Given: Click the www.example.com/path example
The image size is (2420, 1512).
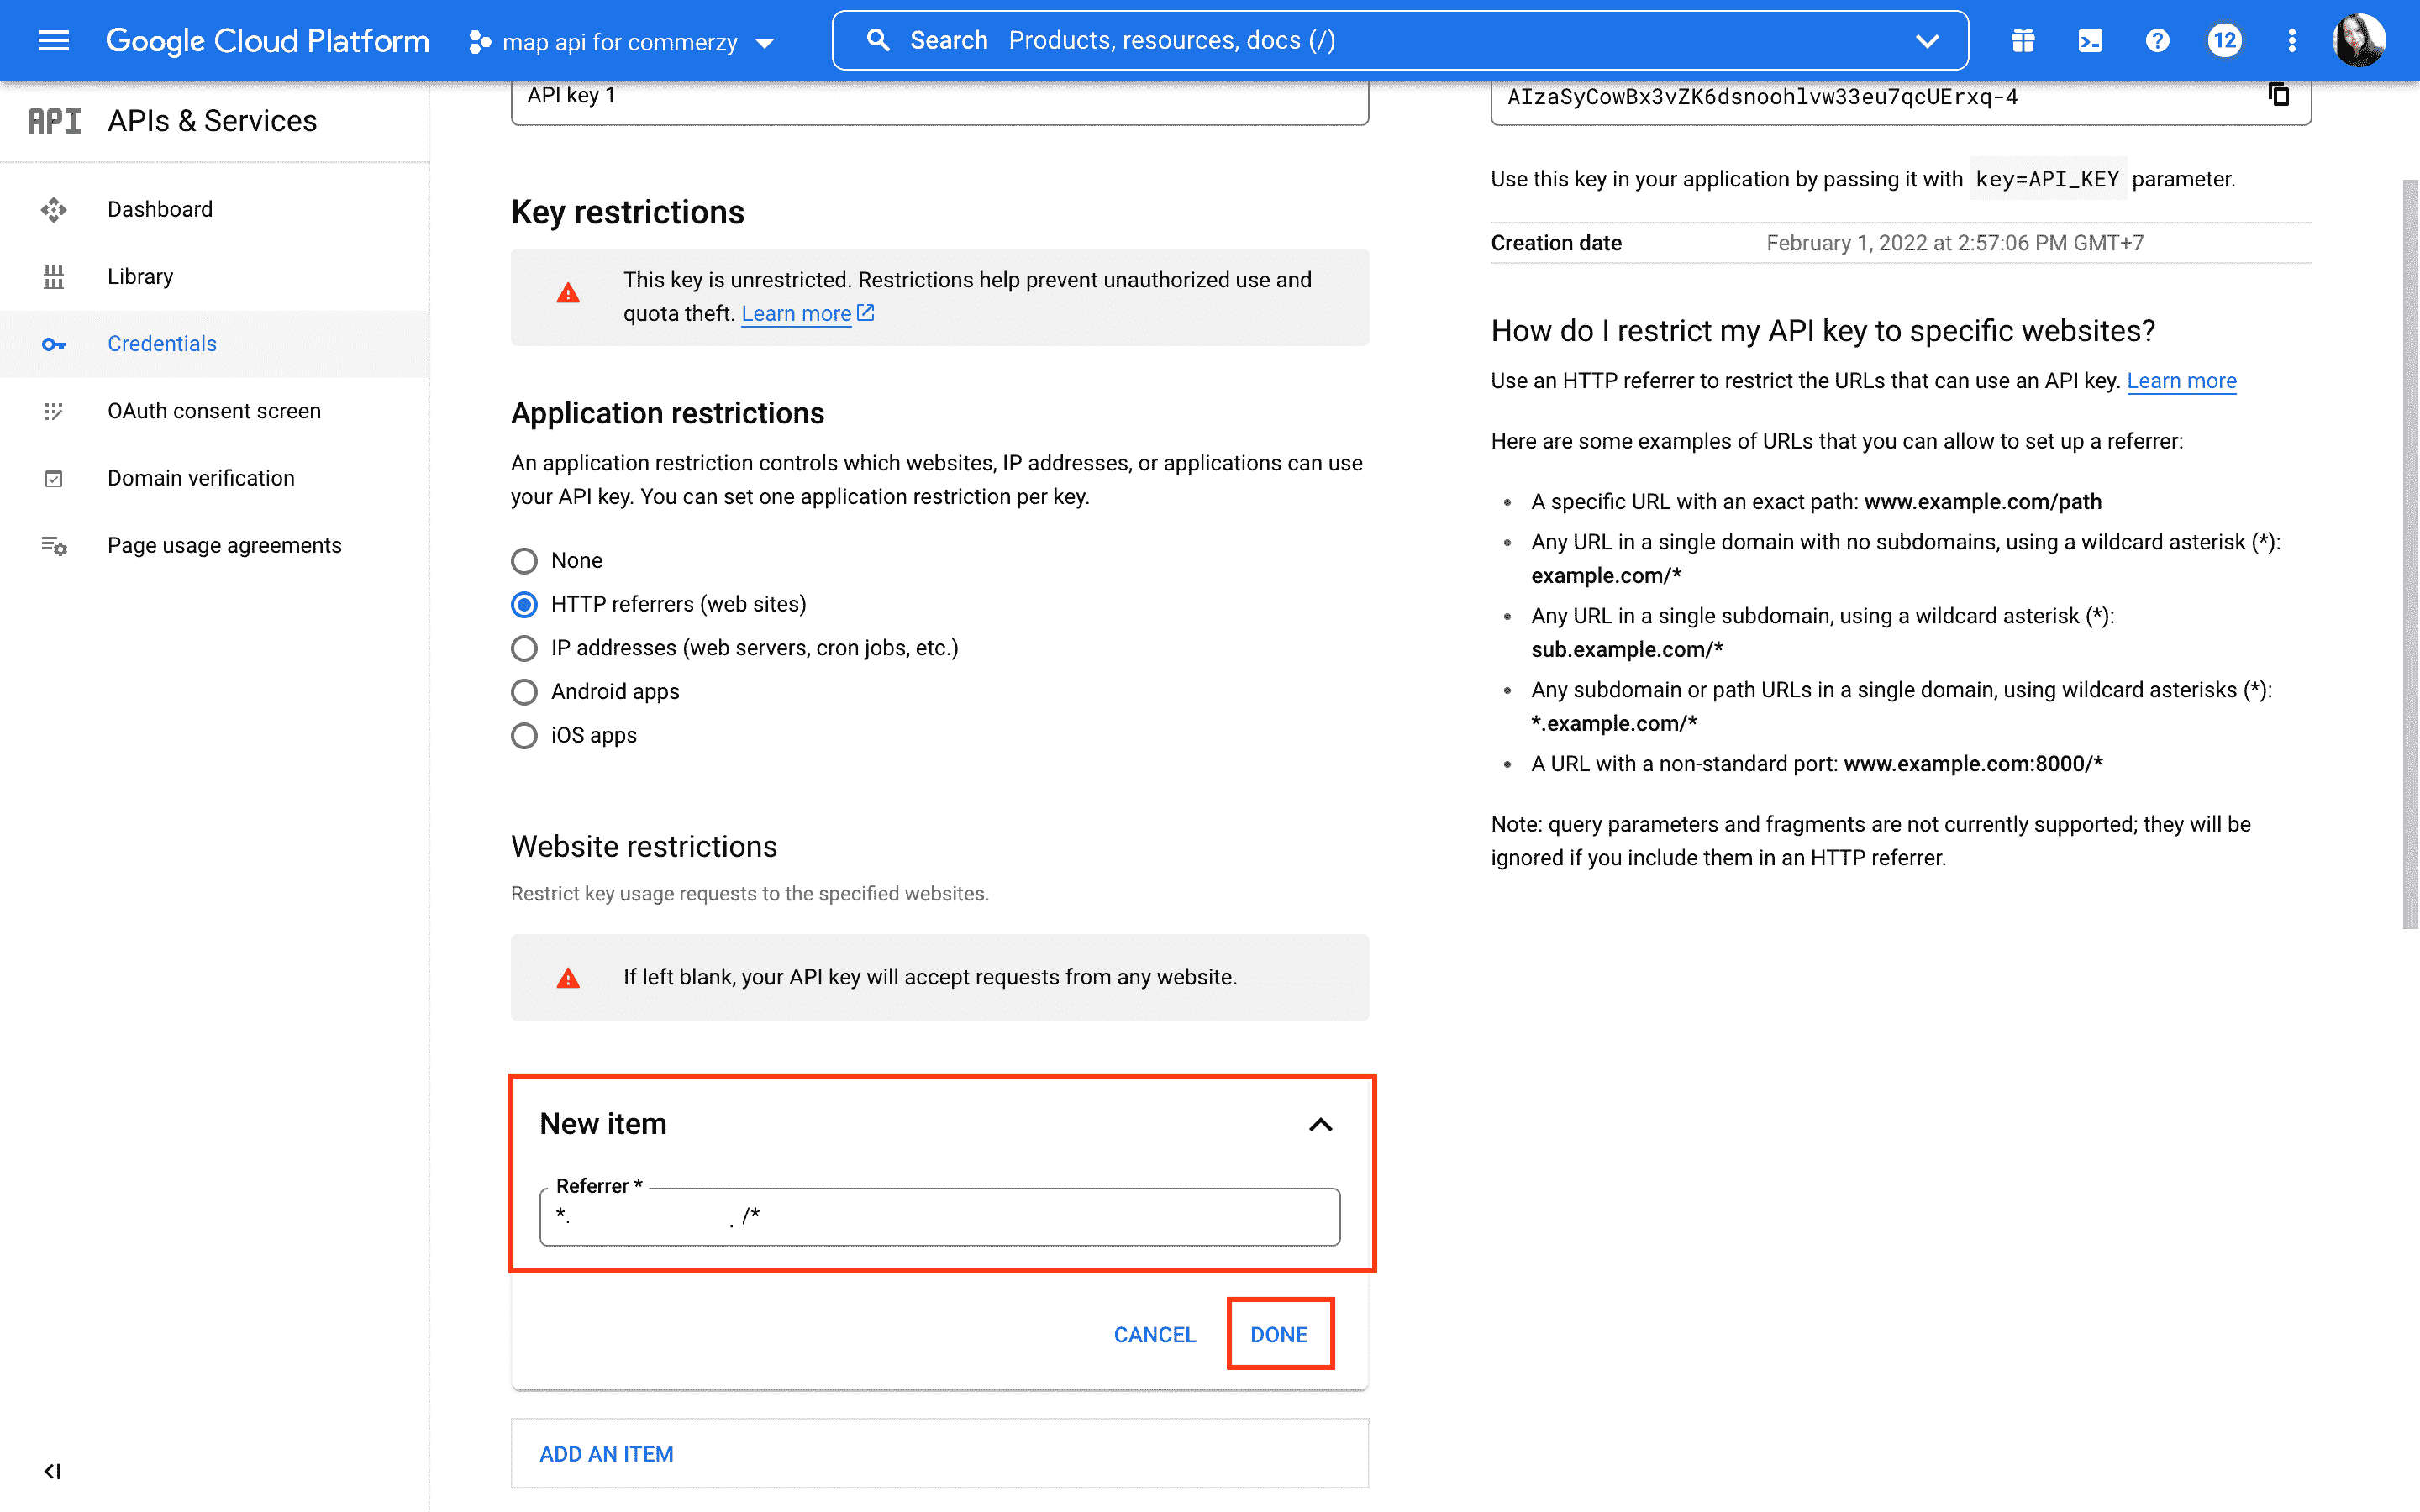Looking at the screenshot, I should [x=1983, y=502].
